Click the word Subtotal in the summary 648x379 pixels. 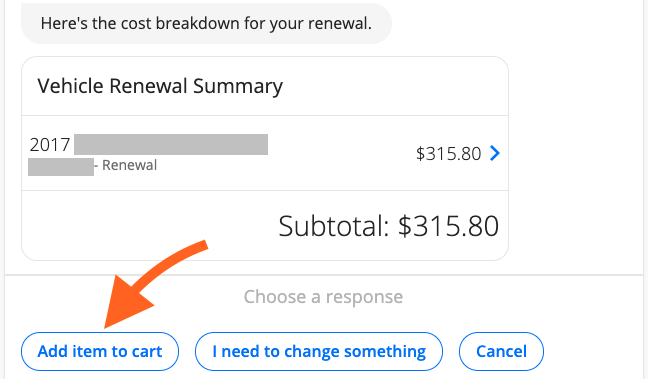pos(334,226)
